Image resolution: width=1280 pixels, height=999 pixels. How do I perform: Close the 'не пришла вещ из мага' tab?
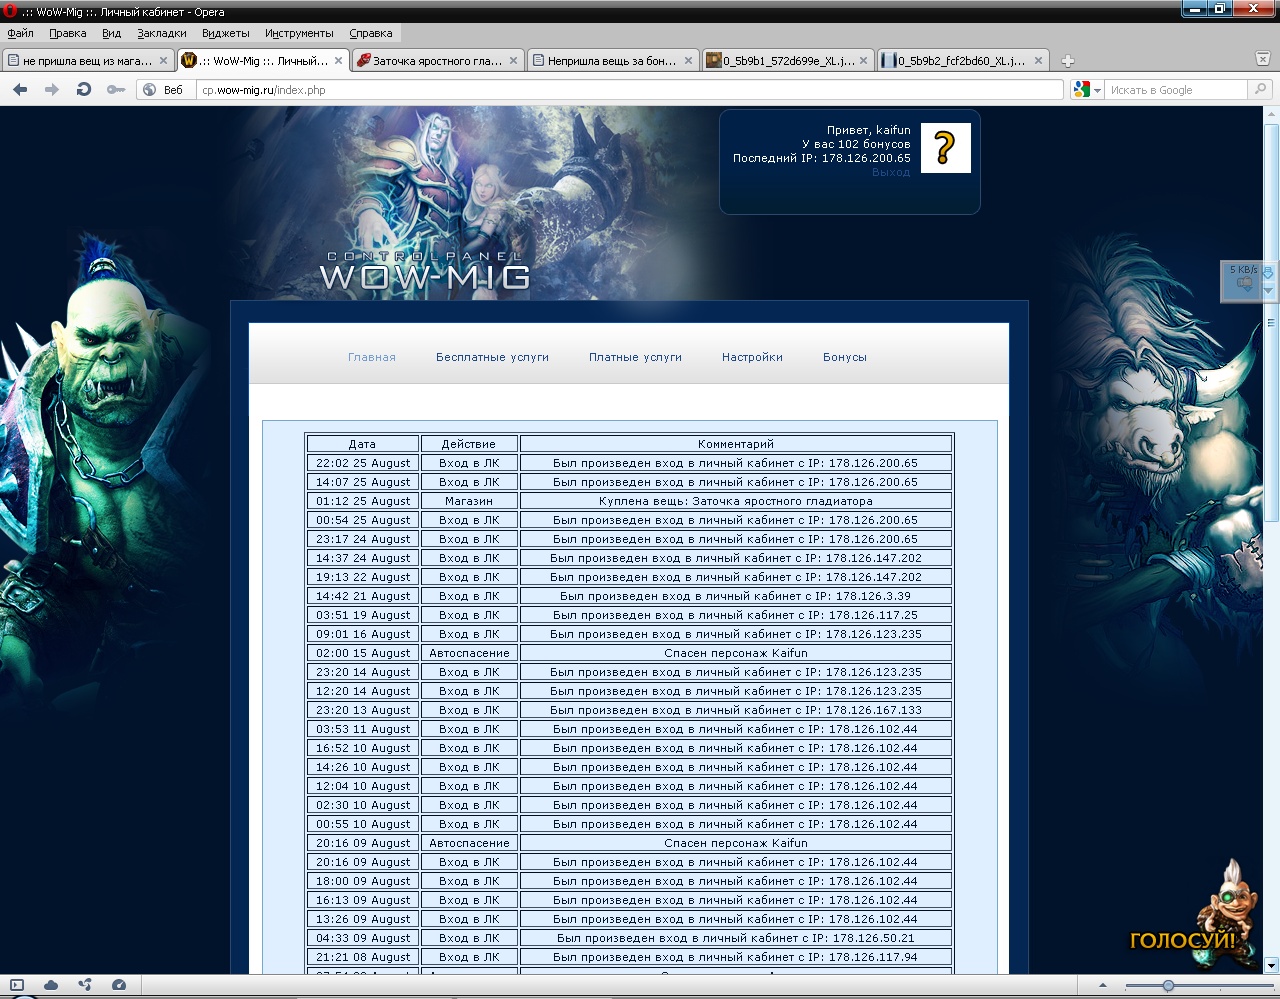tap(164, 61)
